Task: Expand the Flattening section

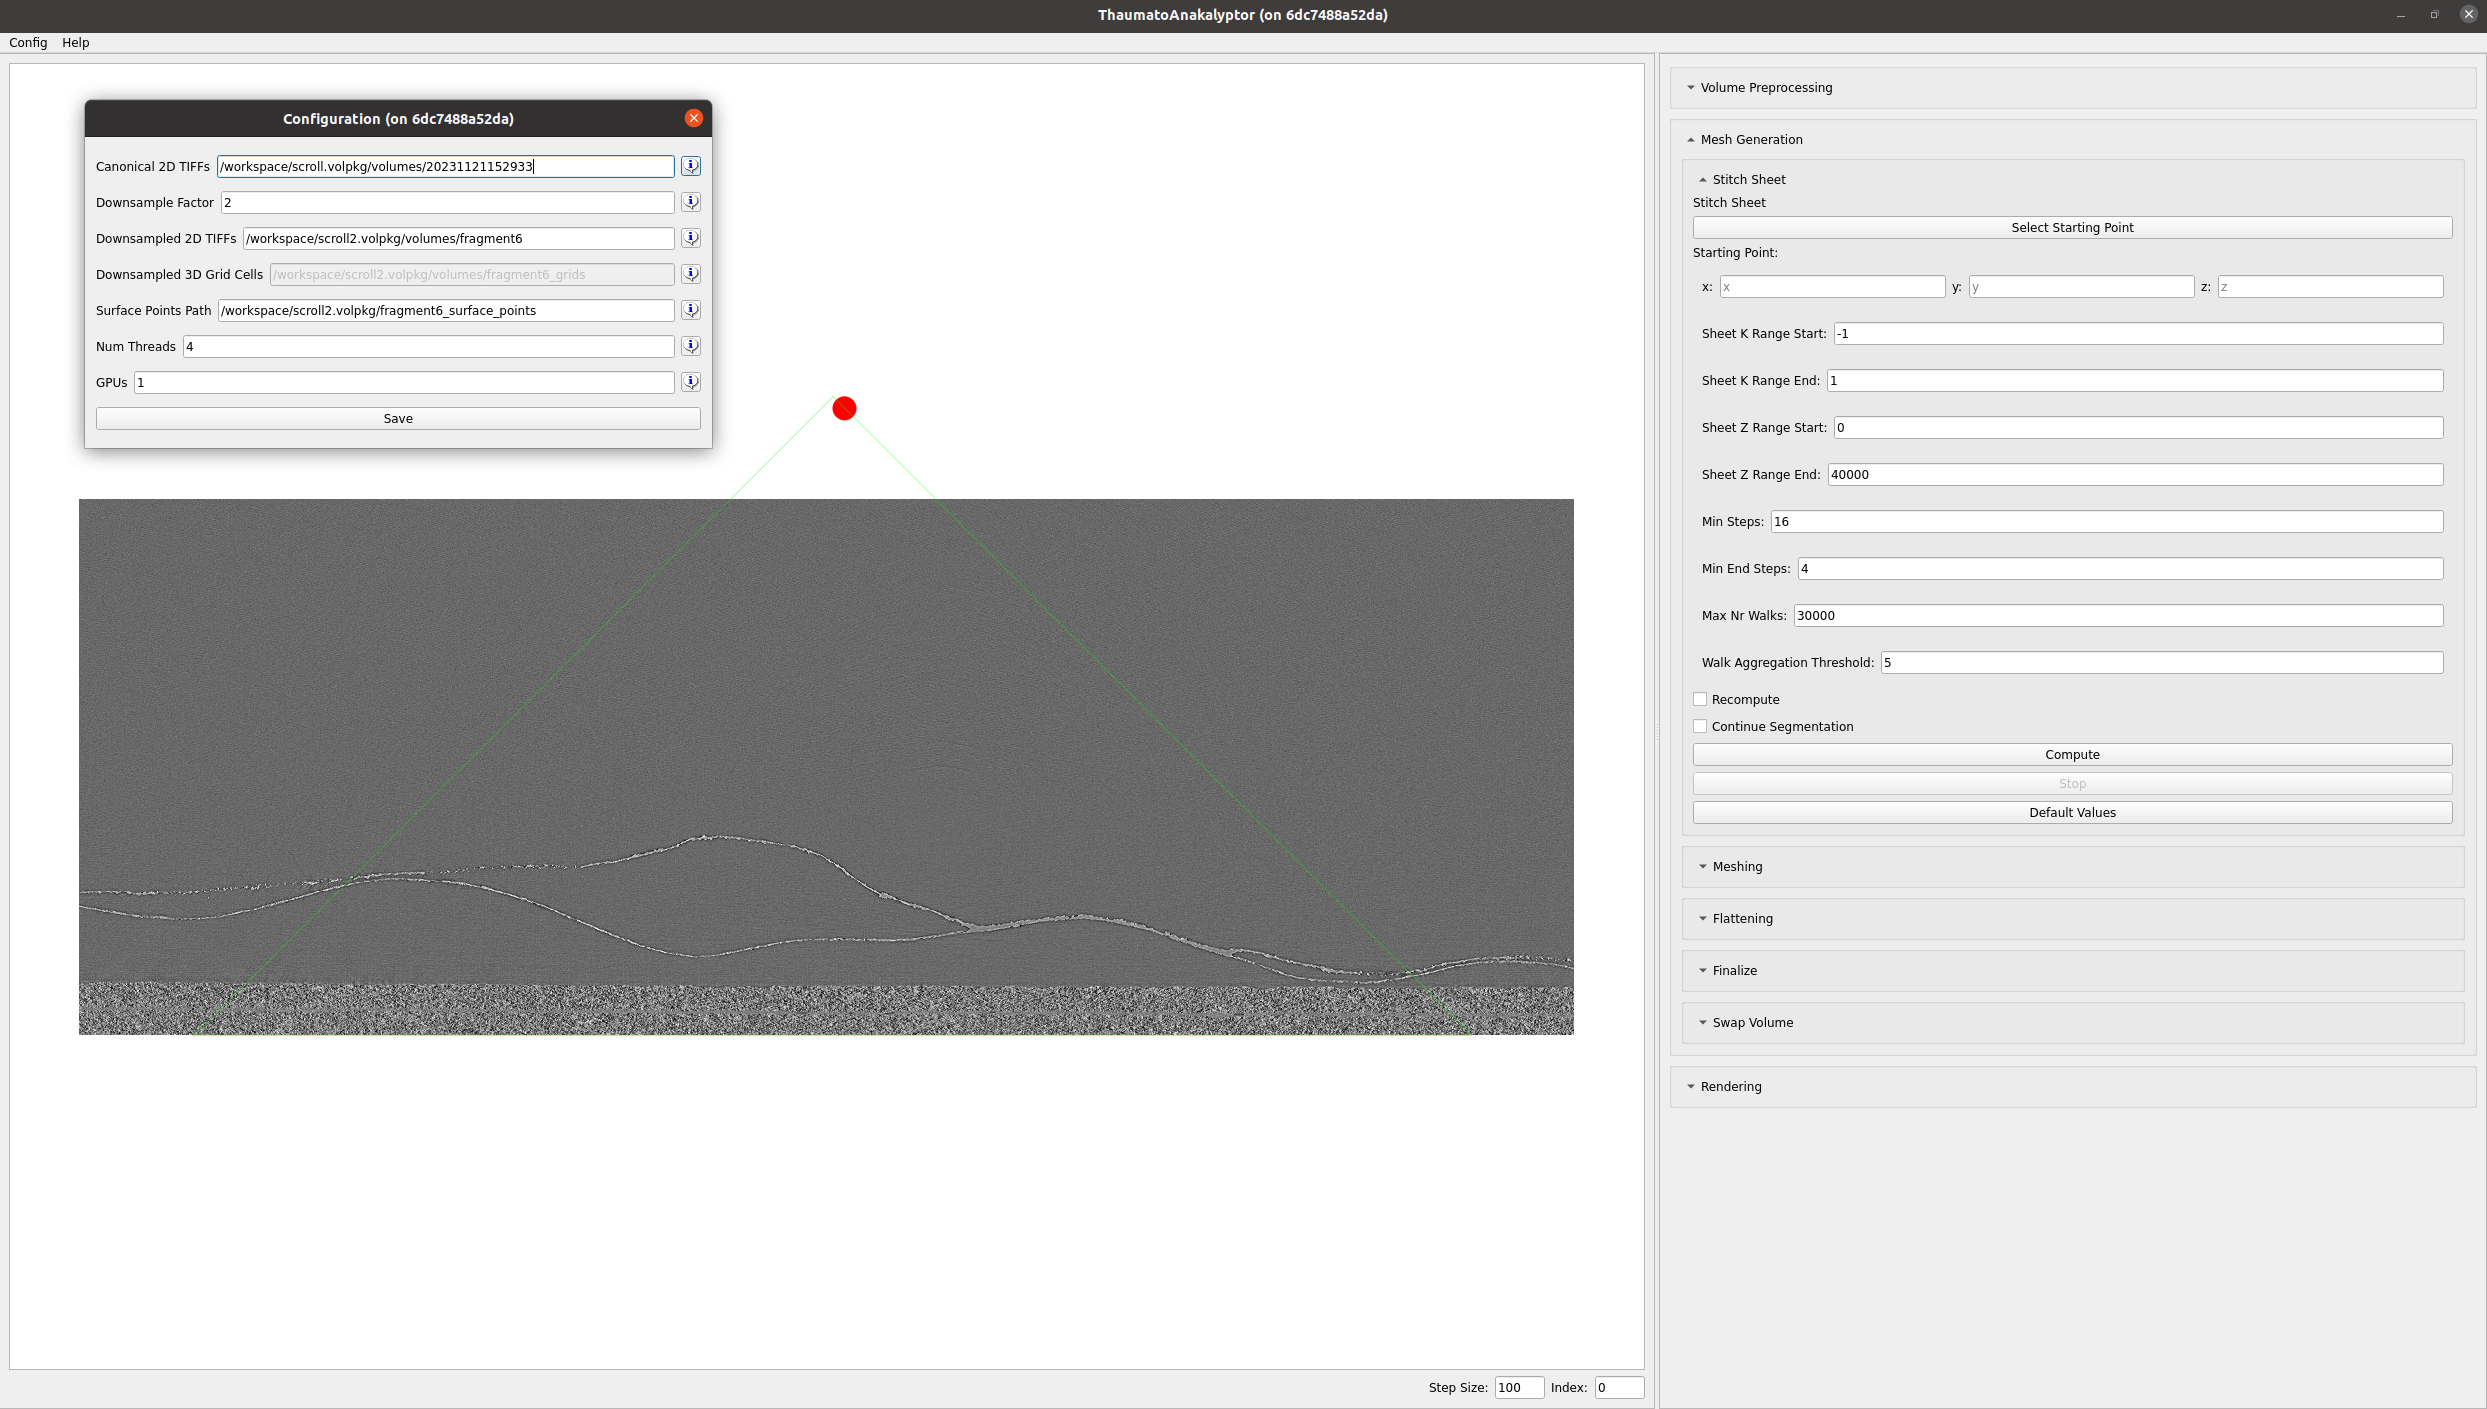Action: click(1741, 919)
